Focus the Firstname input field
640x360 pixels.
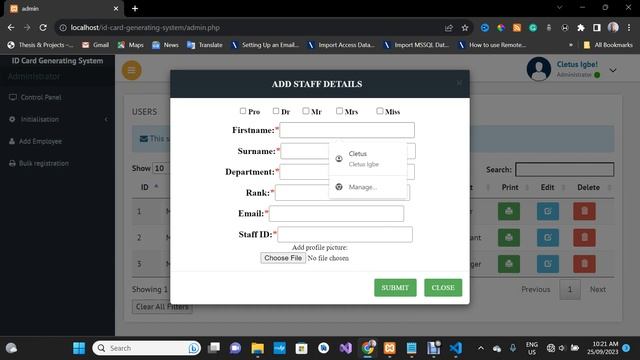[x=347, y=130]
